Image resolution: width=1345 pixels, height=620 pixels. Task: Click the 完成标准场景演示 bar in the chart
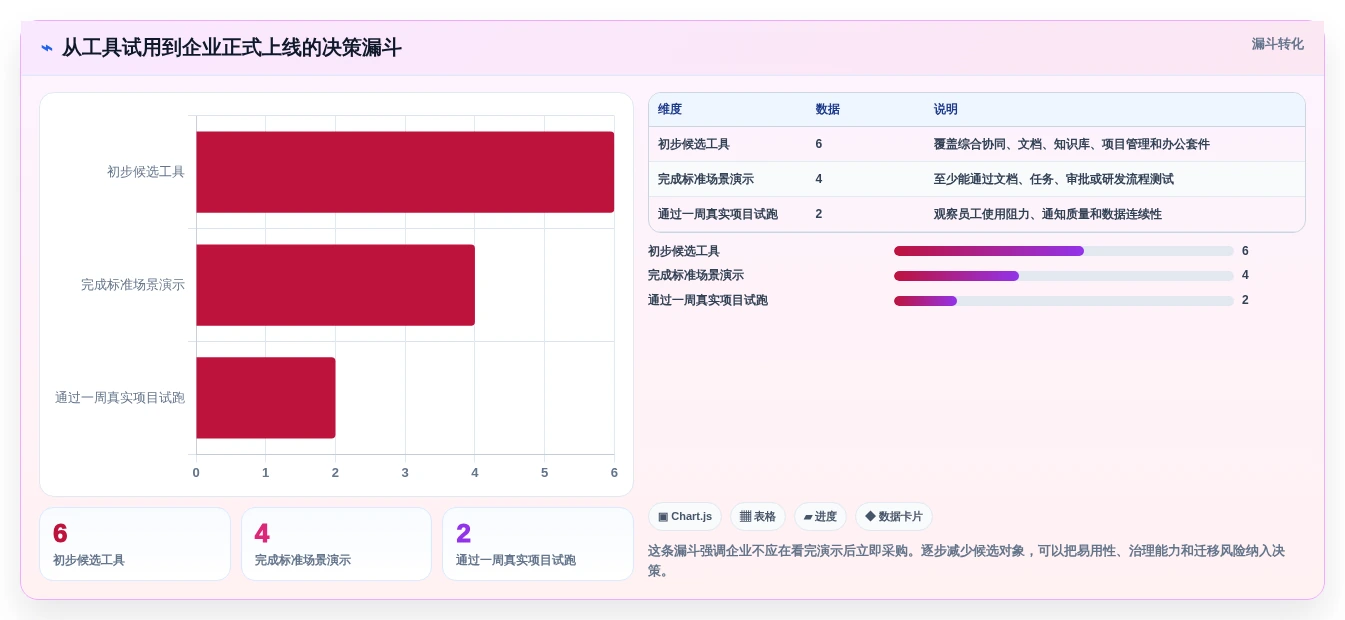point(335,285)
